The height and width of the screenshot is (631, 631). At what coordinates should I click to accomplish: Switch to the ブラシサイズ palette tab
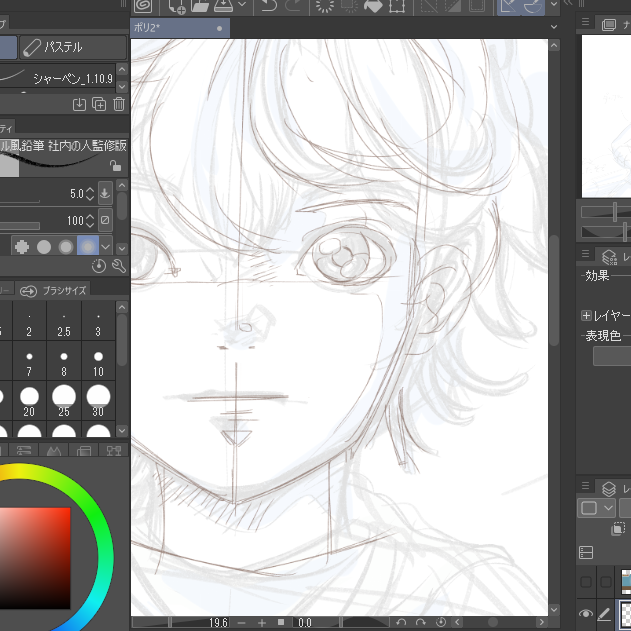[x=54, y=291]
